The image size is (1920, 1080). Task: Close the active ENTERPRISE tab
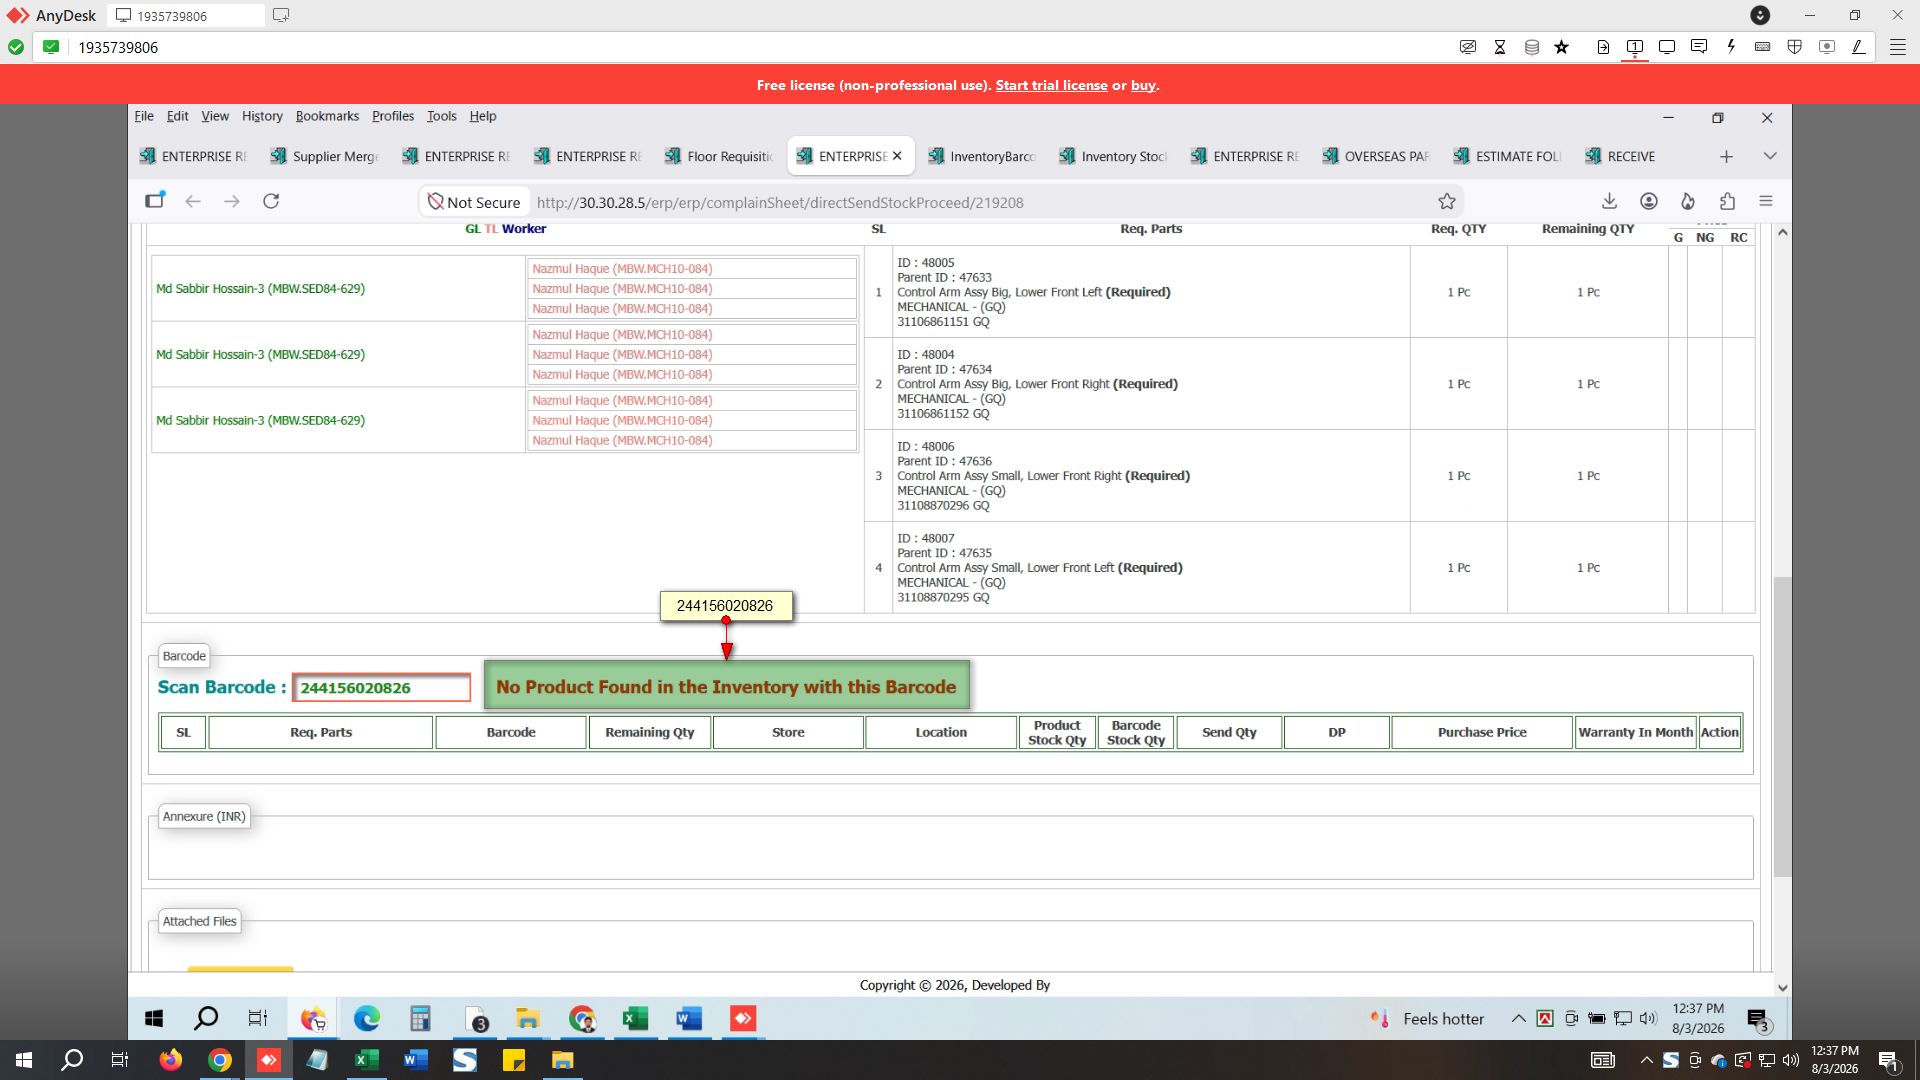click(x=897, y=156)
